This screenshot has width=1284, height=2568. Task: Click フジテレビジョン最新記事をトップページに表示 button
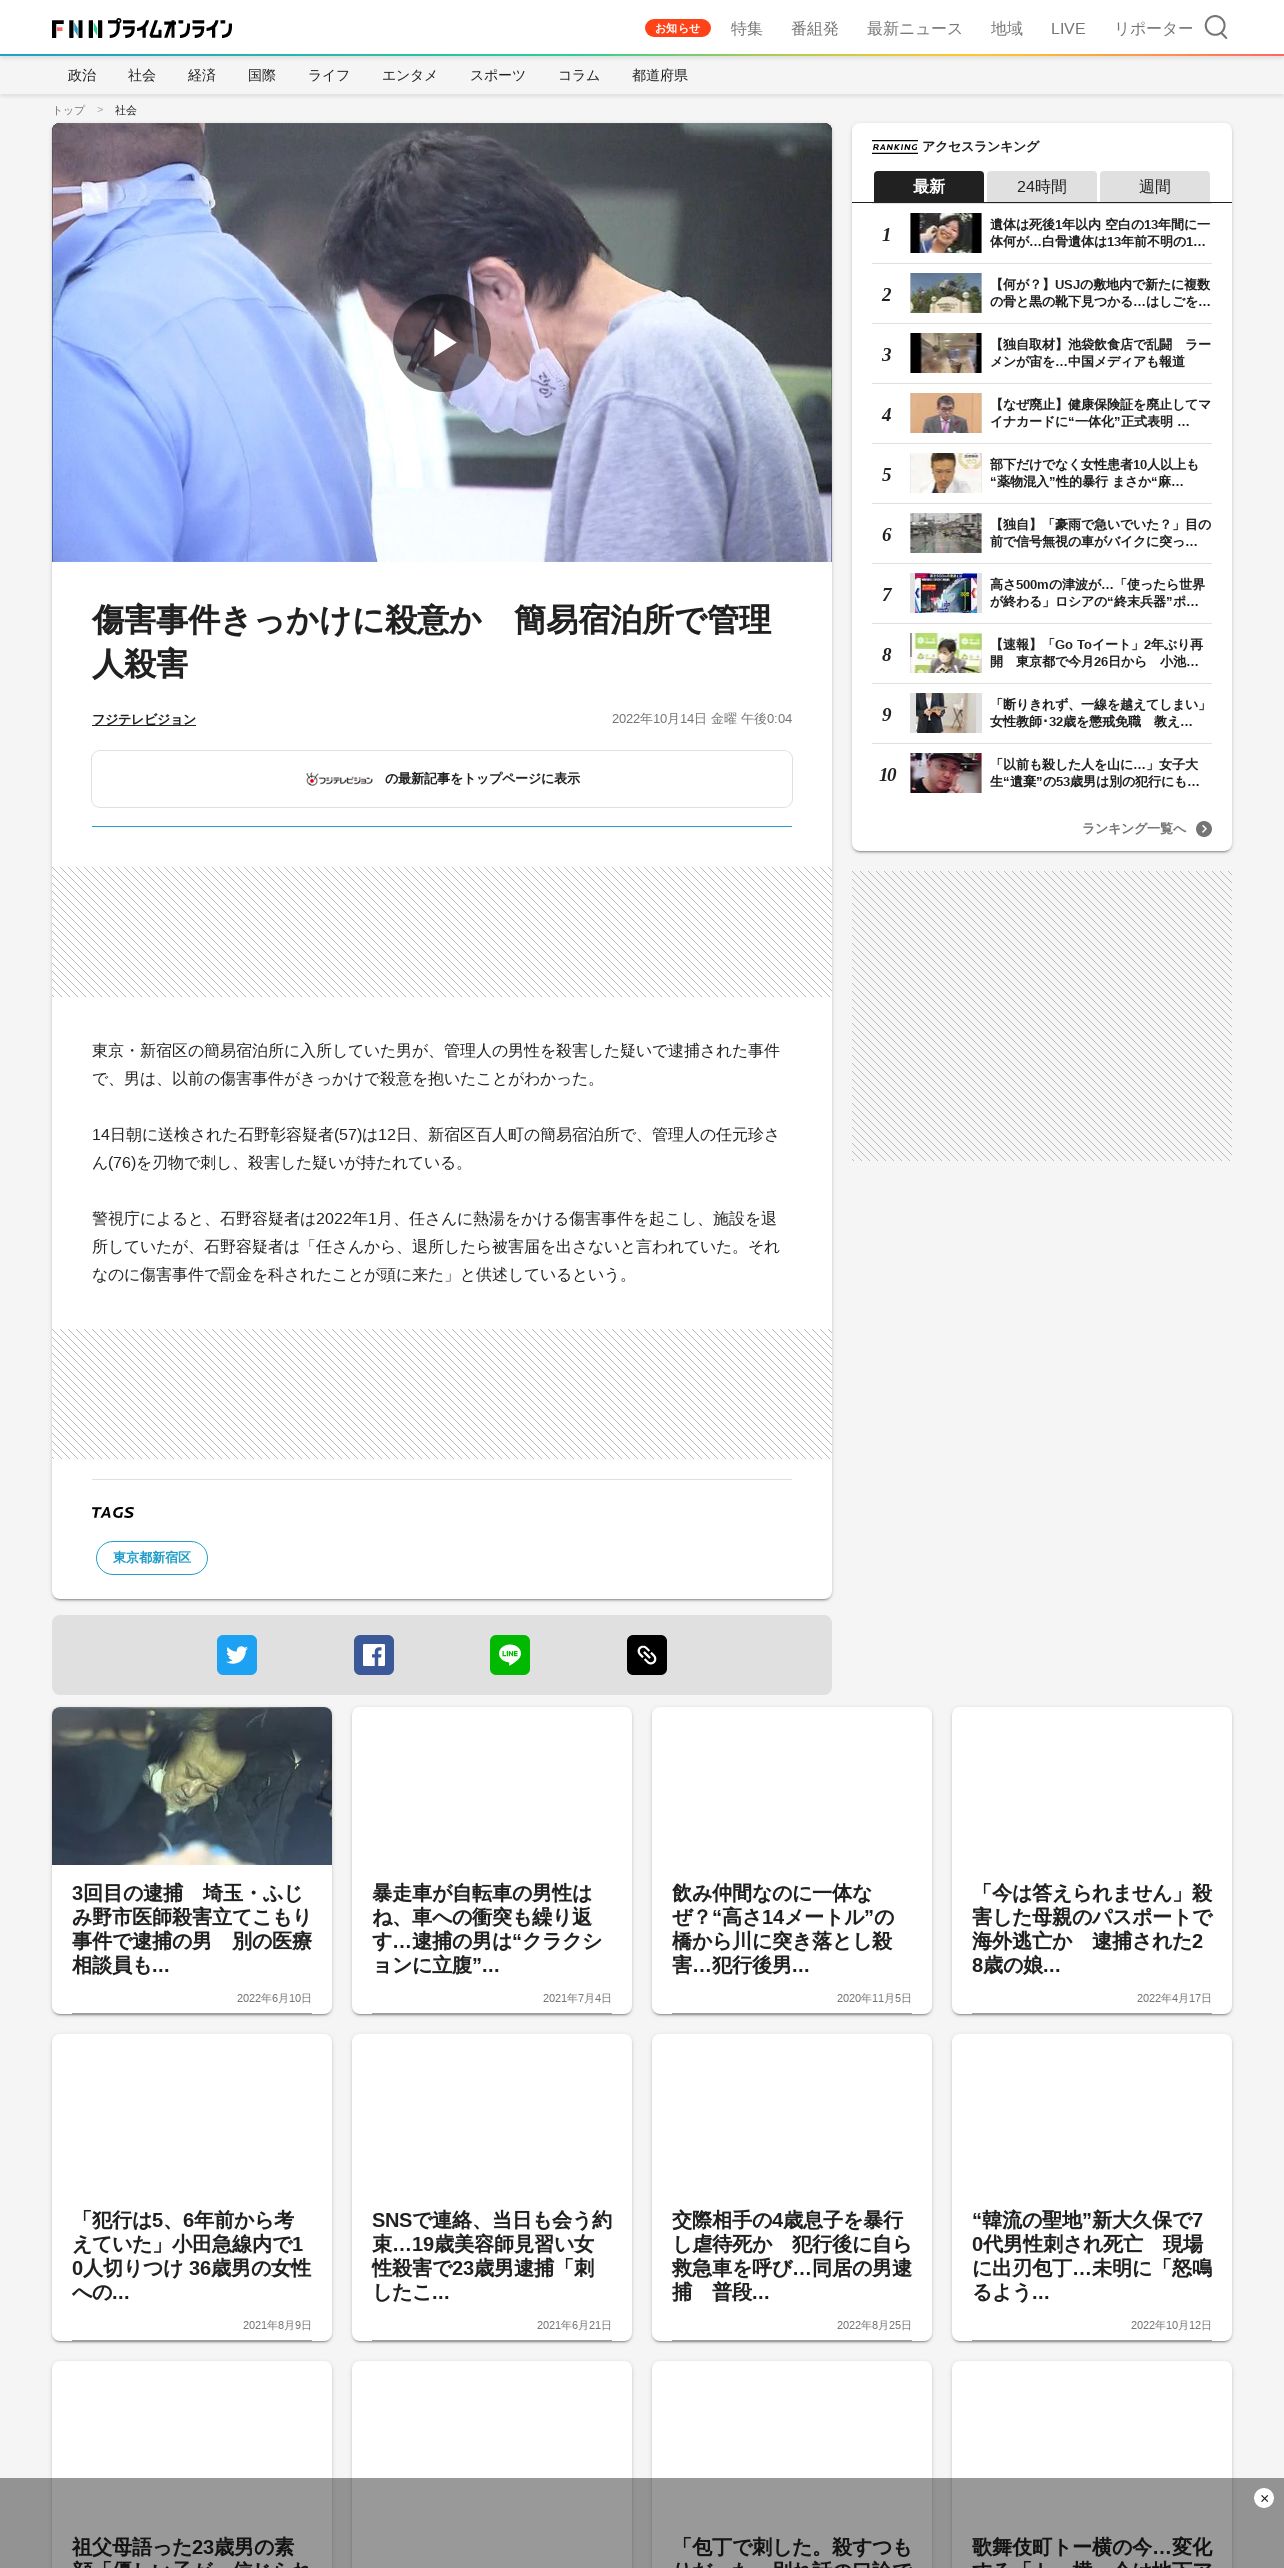click(442, 779)
